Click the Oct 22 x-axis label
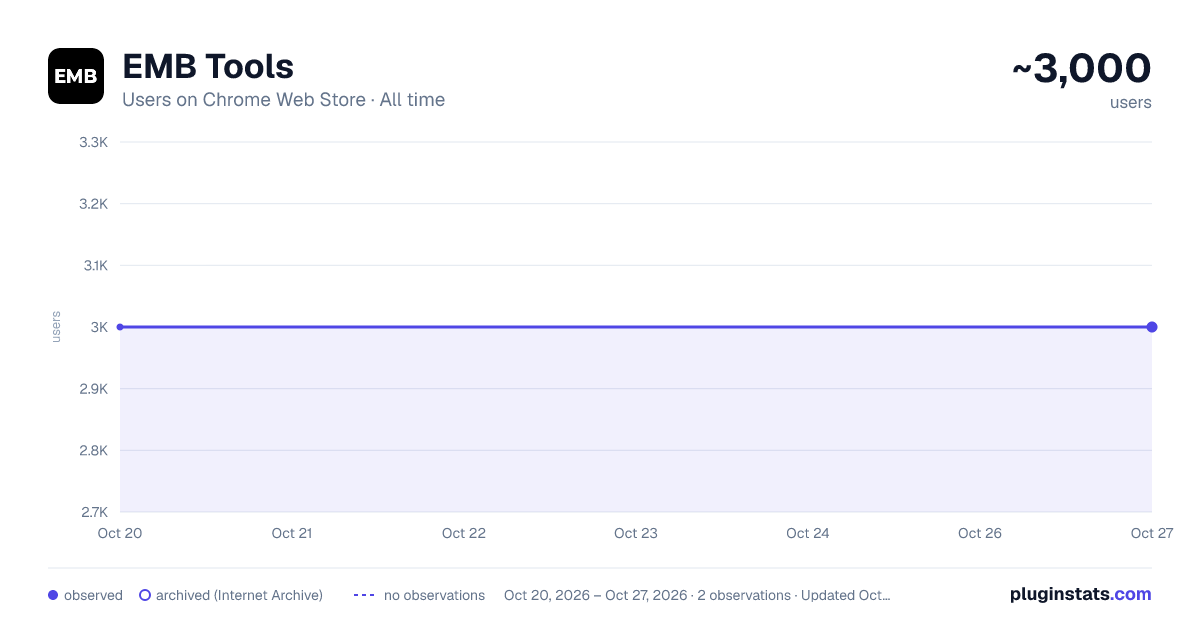The width and height of the screenshot is (1200, 630). [464, 533]
